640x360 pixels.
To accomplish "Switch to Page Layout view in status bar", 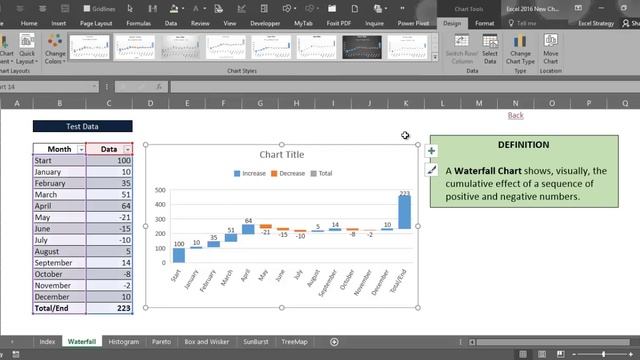I will pyautogui.click(x=542, y=354).
